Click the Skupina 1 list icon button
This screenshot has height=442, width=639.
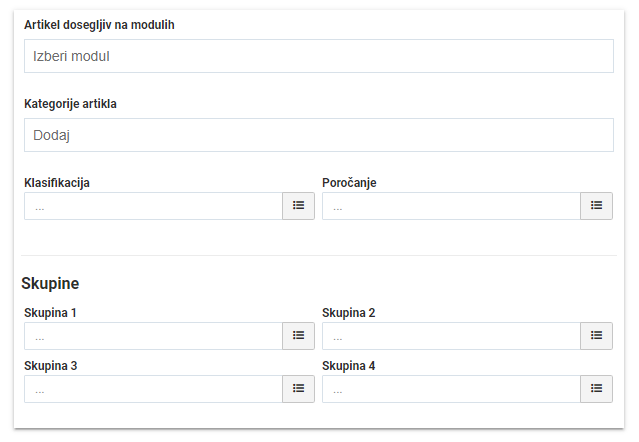pyautogui.click(x=298, y=336)
